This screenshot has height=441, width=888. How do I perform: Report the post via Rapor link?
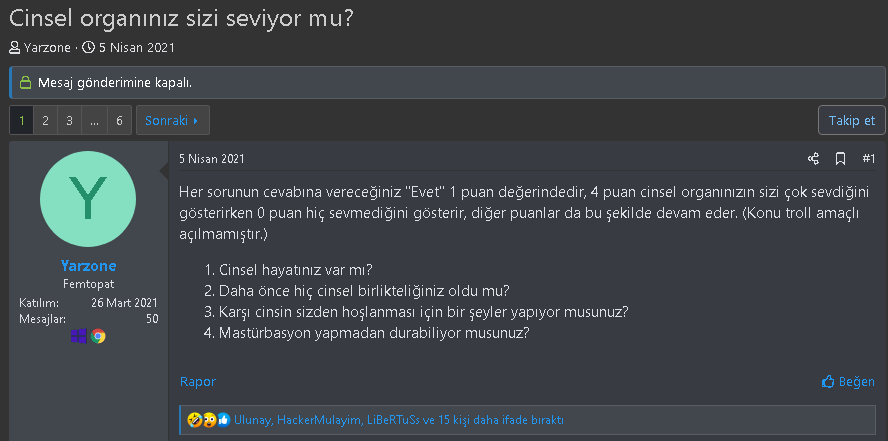tap(197, 381)
